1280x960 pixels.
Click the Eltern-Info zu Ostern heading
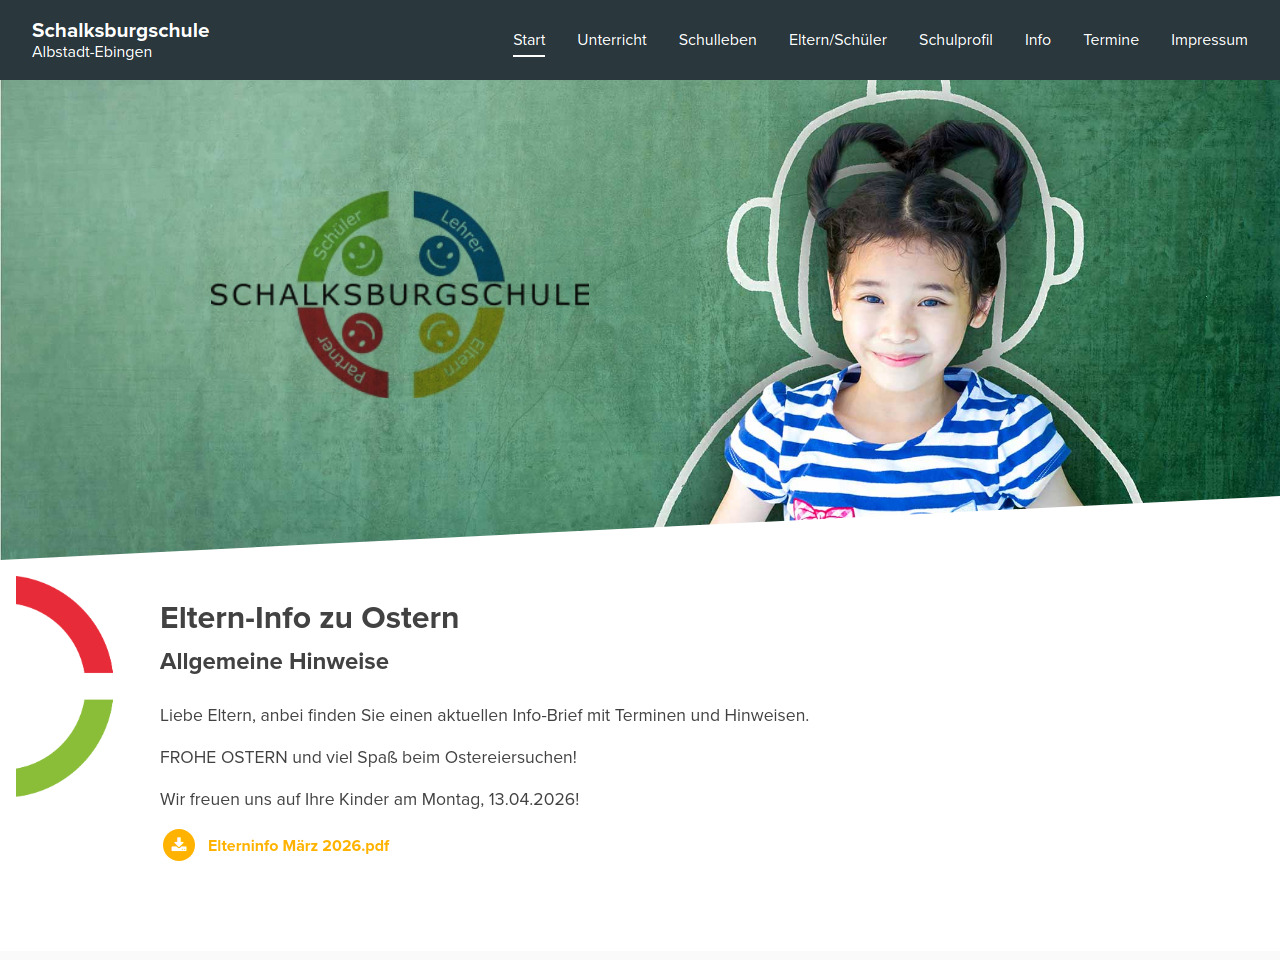(x=309, y=618)
